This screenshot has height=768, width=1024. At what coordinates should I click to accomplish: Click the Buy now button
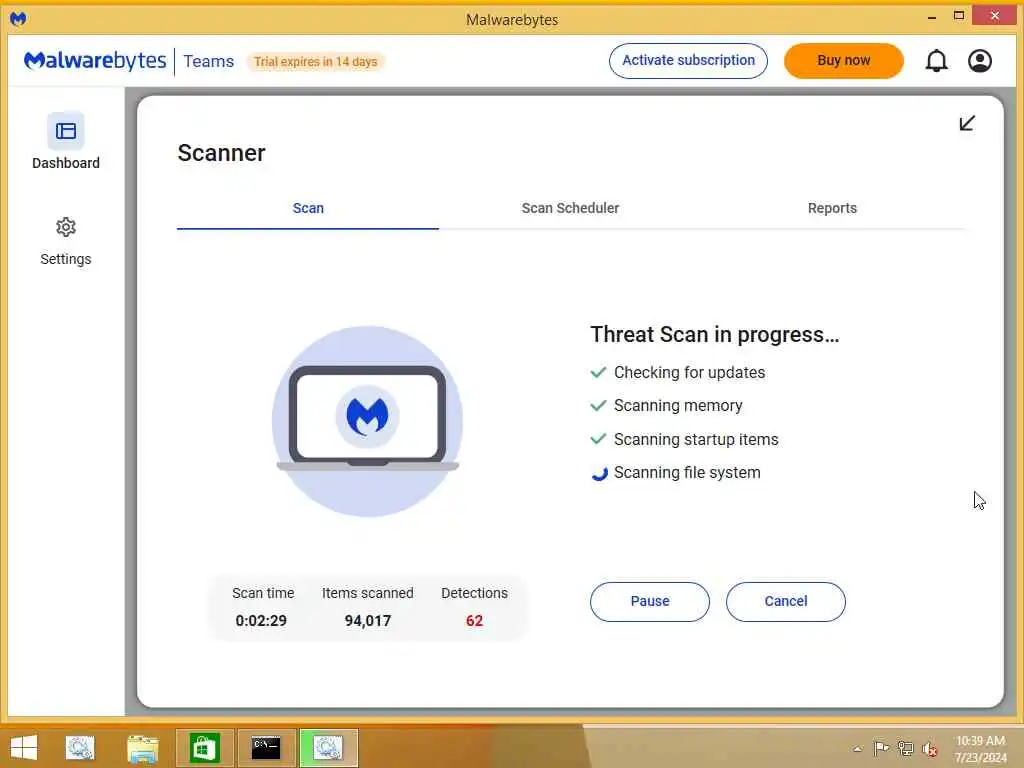[844, 61]
